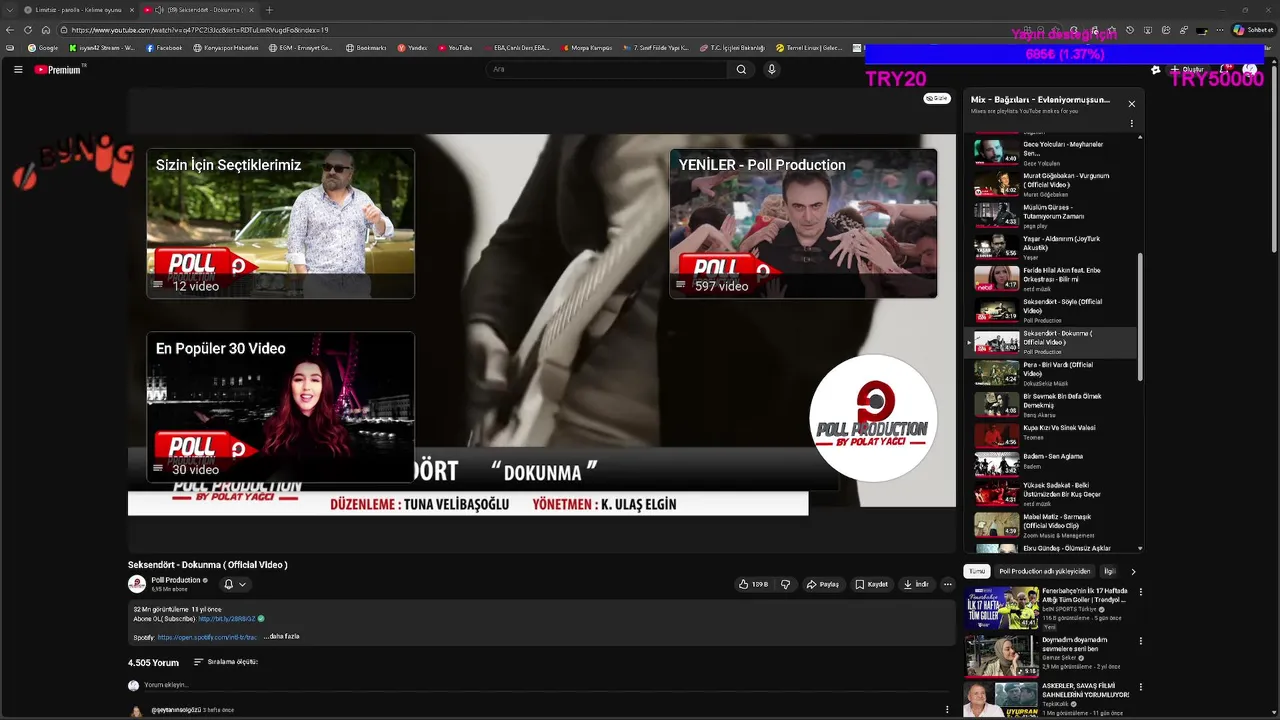
Task: Open ASKERLER, SAVAŞ FİLMİ SAHNELERİNİ YORUMLUYOR video
Action: point(1048,700)
